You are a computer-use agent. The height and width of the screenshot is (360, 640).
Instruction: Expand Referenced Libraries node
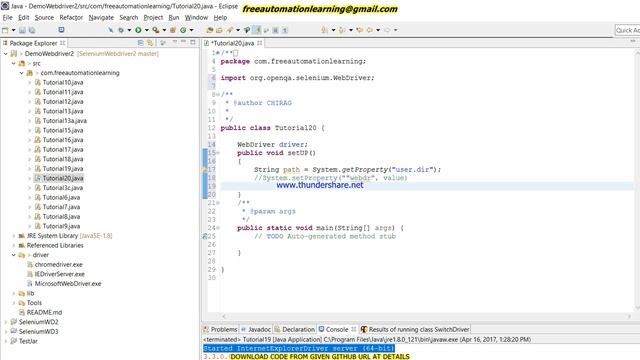click(13, 245)
